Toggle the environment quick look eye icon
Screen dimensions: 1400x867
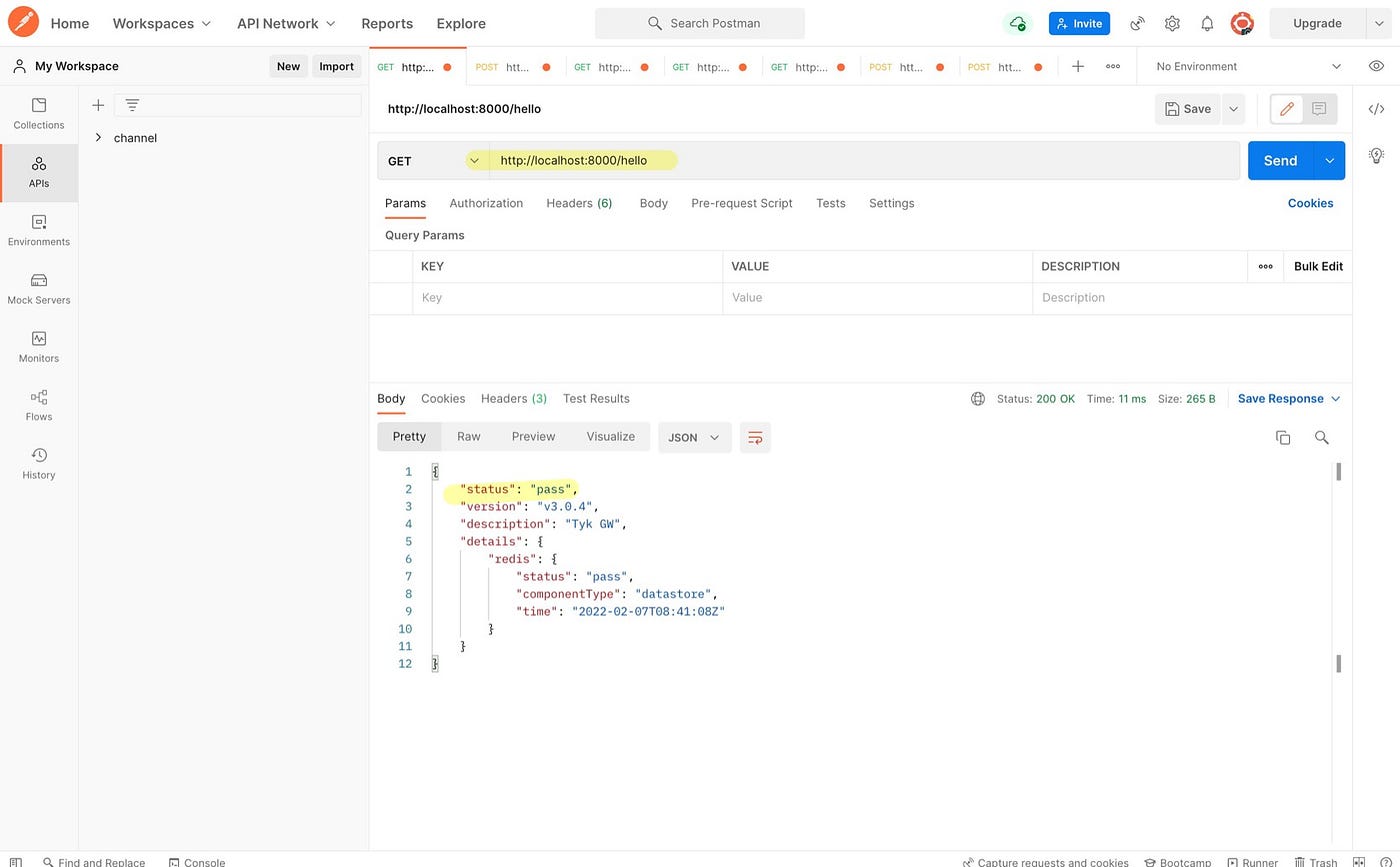pyautogui.click(x=1376, y=66)
